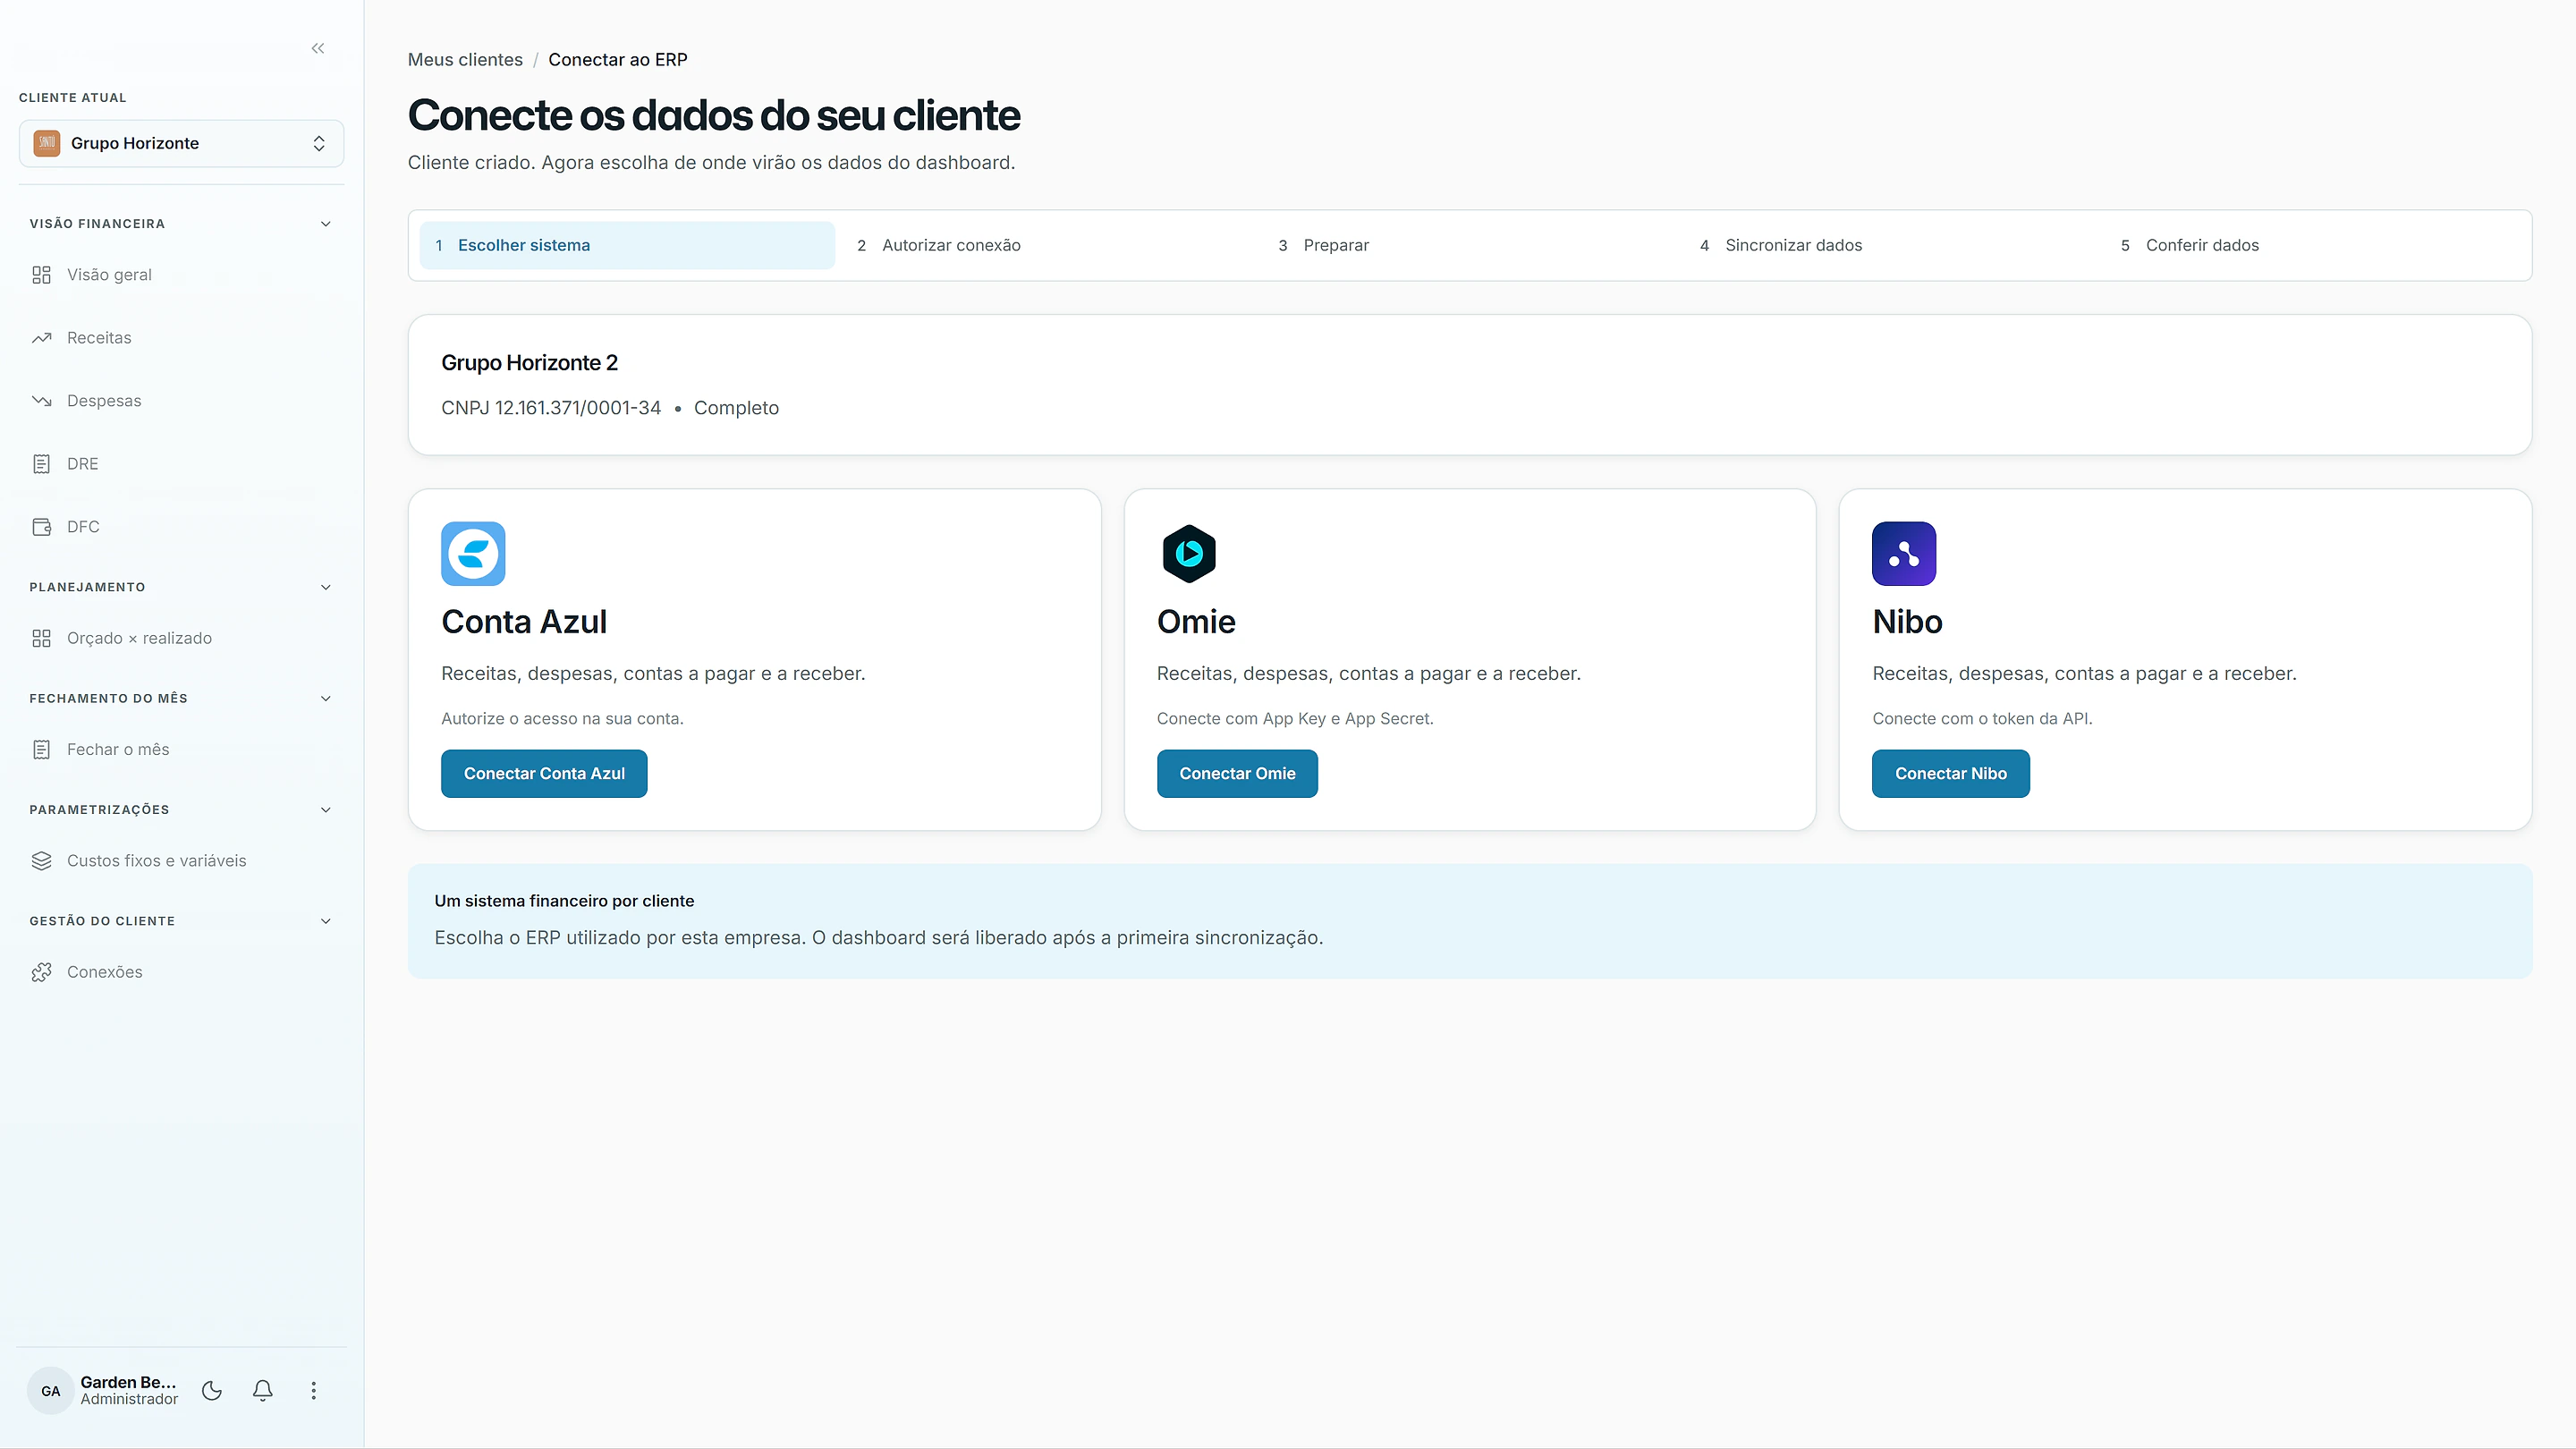Viewport: 2576px width, 1449px height.
Task: Click the Grupo Horizonte 2 card title
Action: [529, 363]
